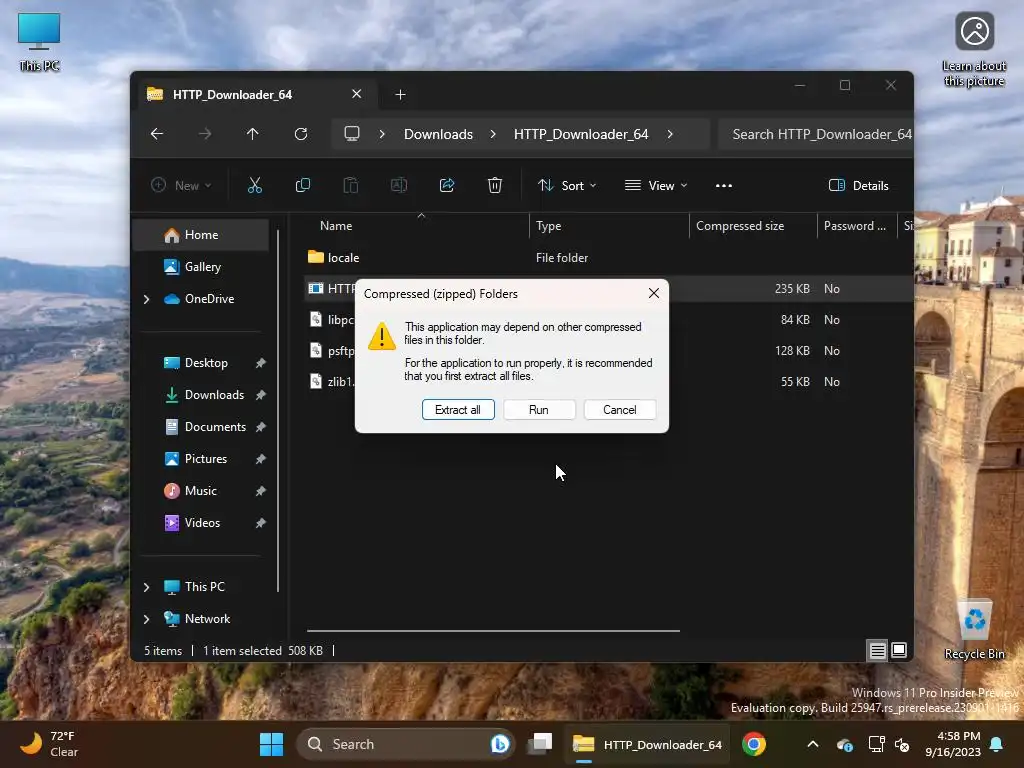
Task: Click Downloads in the address bar
Action: (438, 134)
